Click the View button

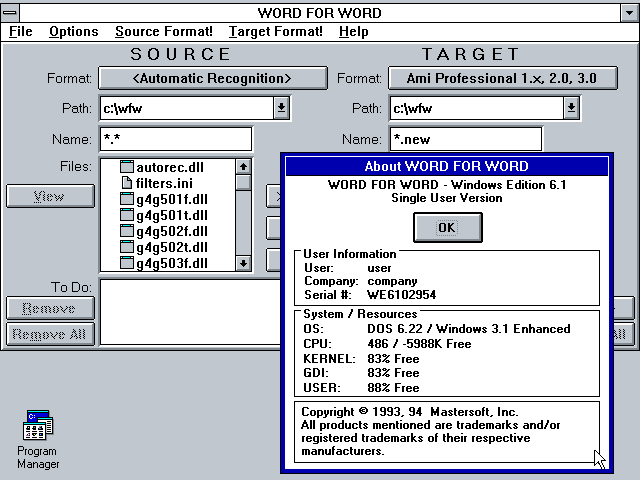point(50,196)
